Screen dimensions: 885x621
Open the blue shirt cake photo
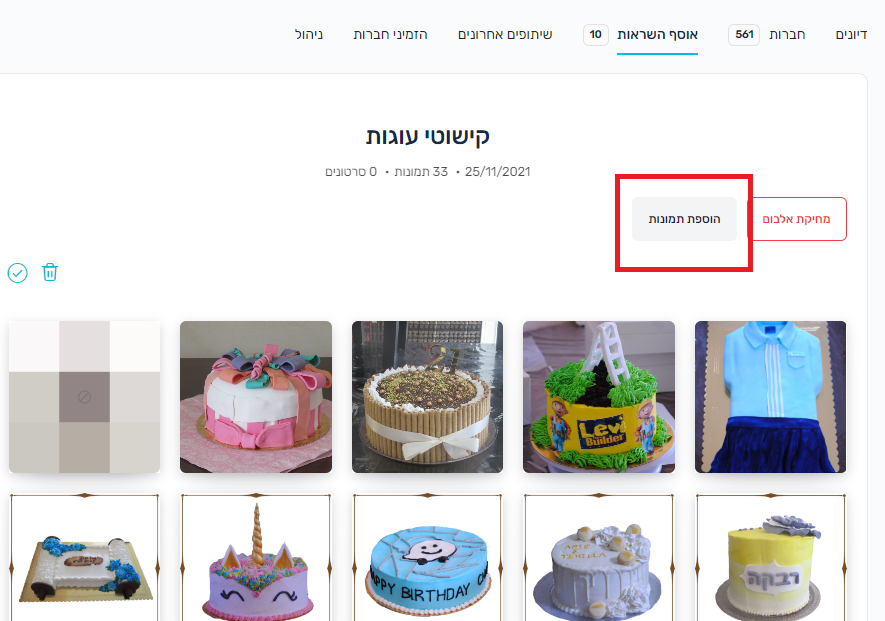[770, 397]
